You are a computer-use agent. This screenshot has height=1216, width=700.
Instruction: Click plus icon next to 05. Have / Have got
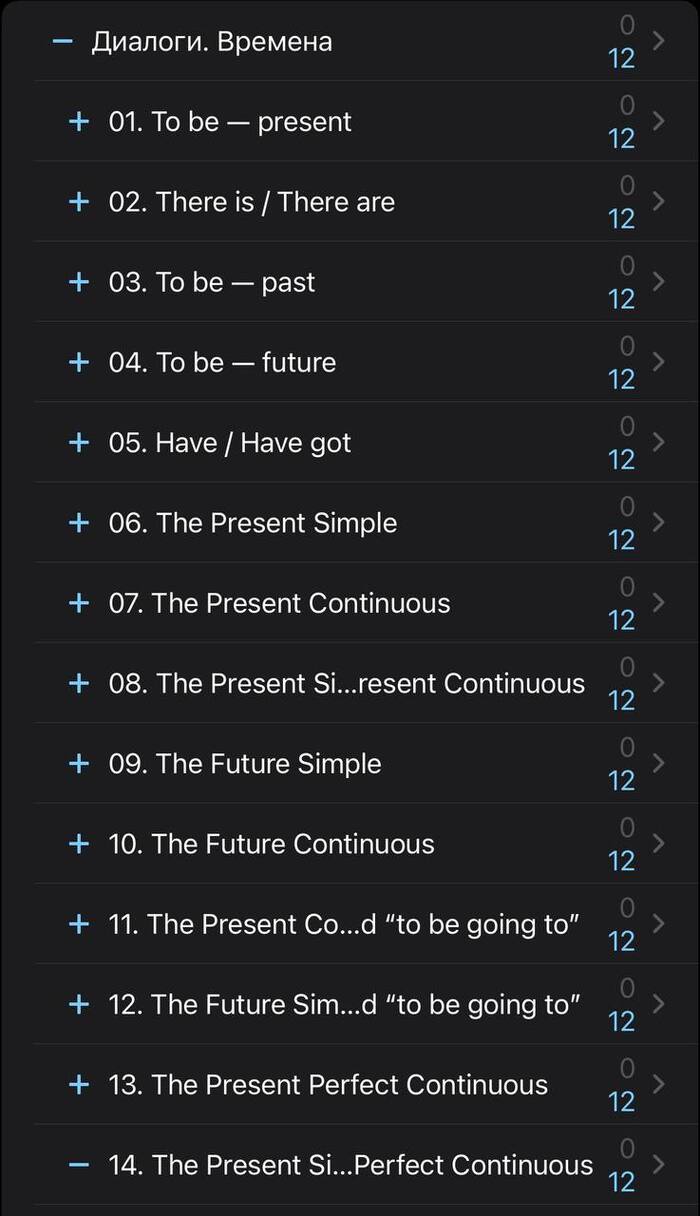click(78, 442)
